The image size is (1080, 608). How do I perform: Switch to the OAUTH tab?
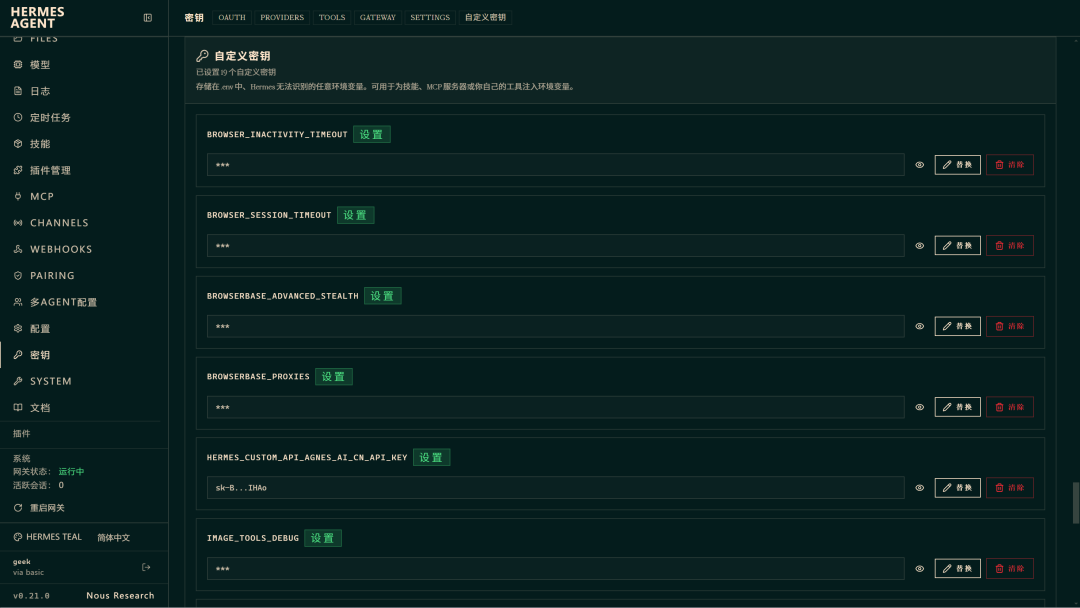coord(232,18)
